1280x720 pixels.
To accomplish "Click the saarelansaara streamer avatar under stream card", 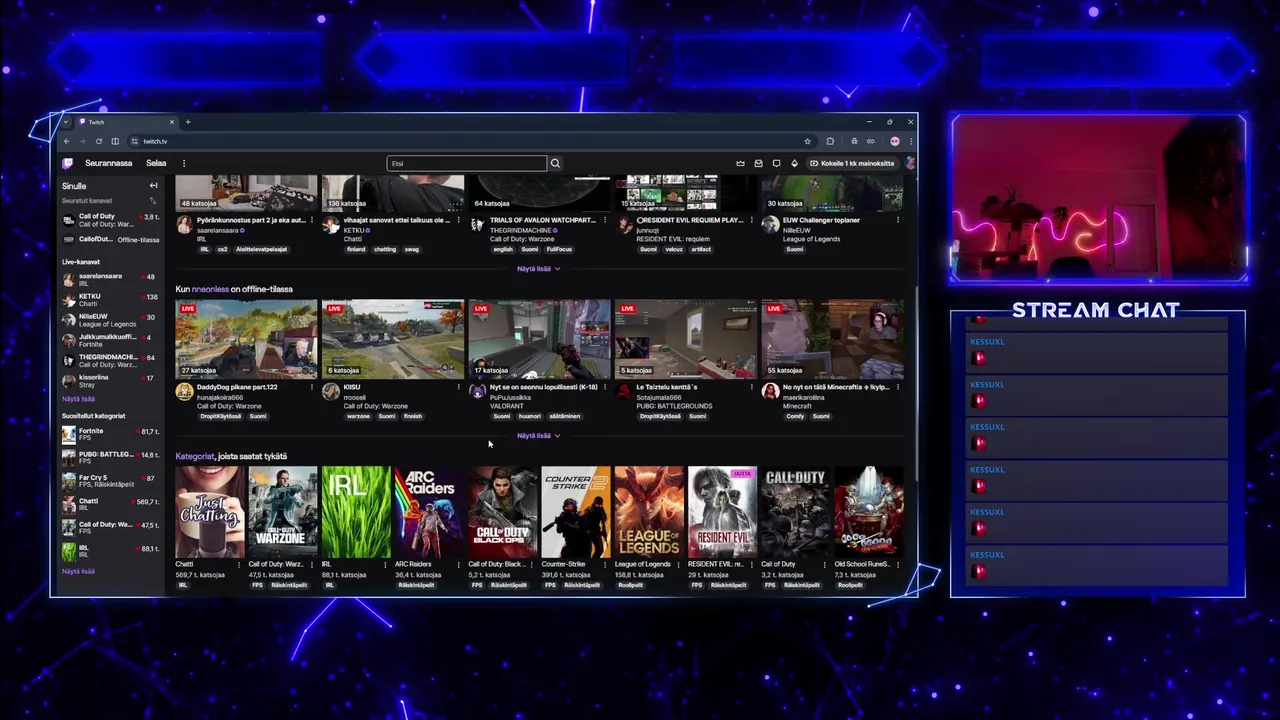I will (184, 225).
